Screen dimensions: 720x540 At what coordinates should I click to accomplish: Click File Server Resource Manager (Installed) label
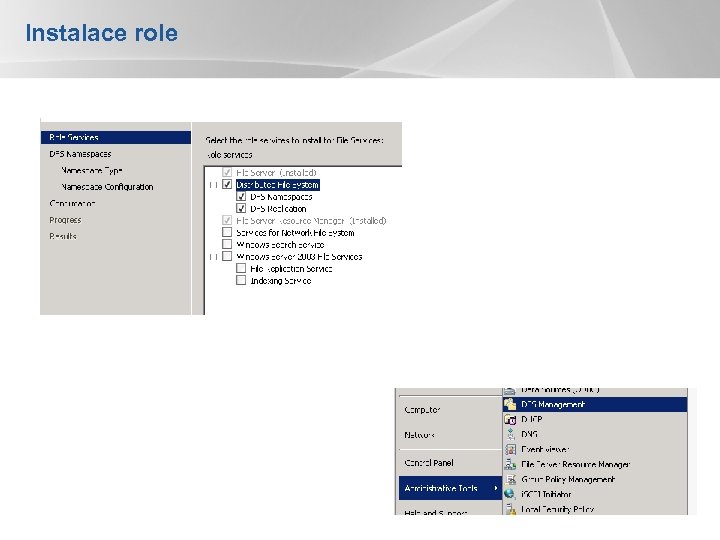pyautogui.click(x=311, y=220)
